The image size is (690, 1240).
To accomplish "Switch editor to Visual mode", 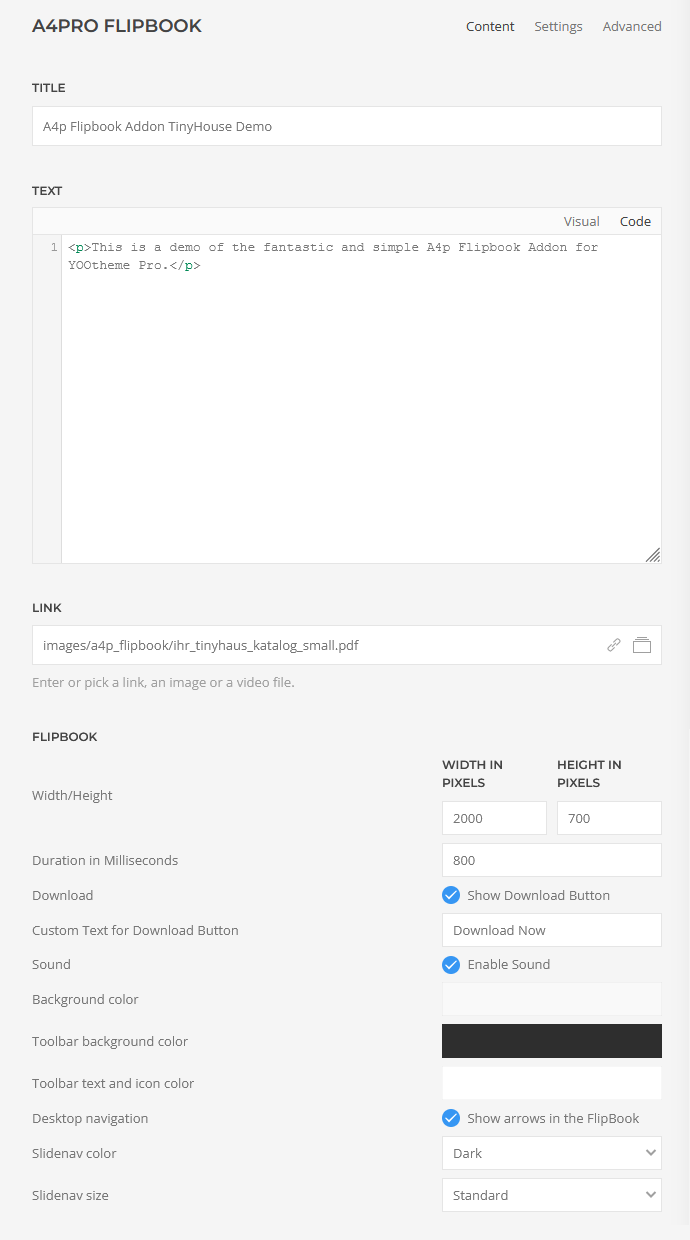I will [582, 221].
